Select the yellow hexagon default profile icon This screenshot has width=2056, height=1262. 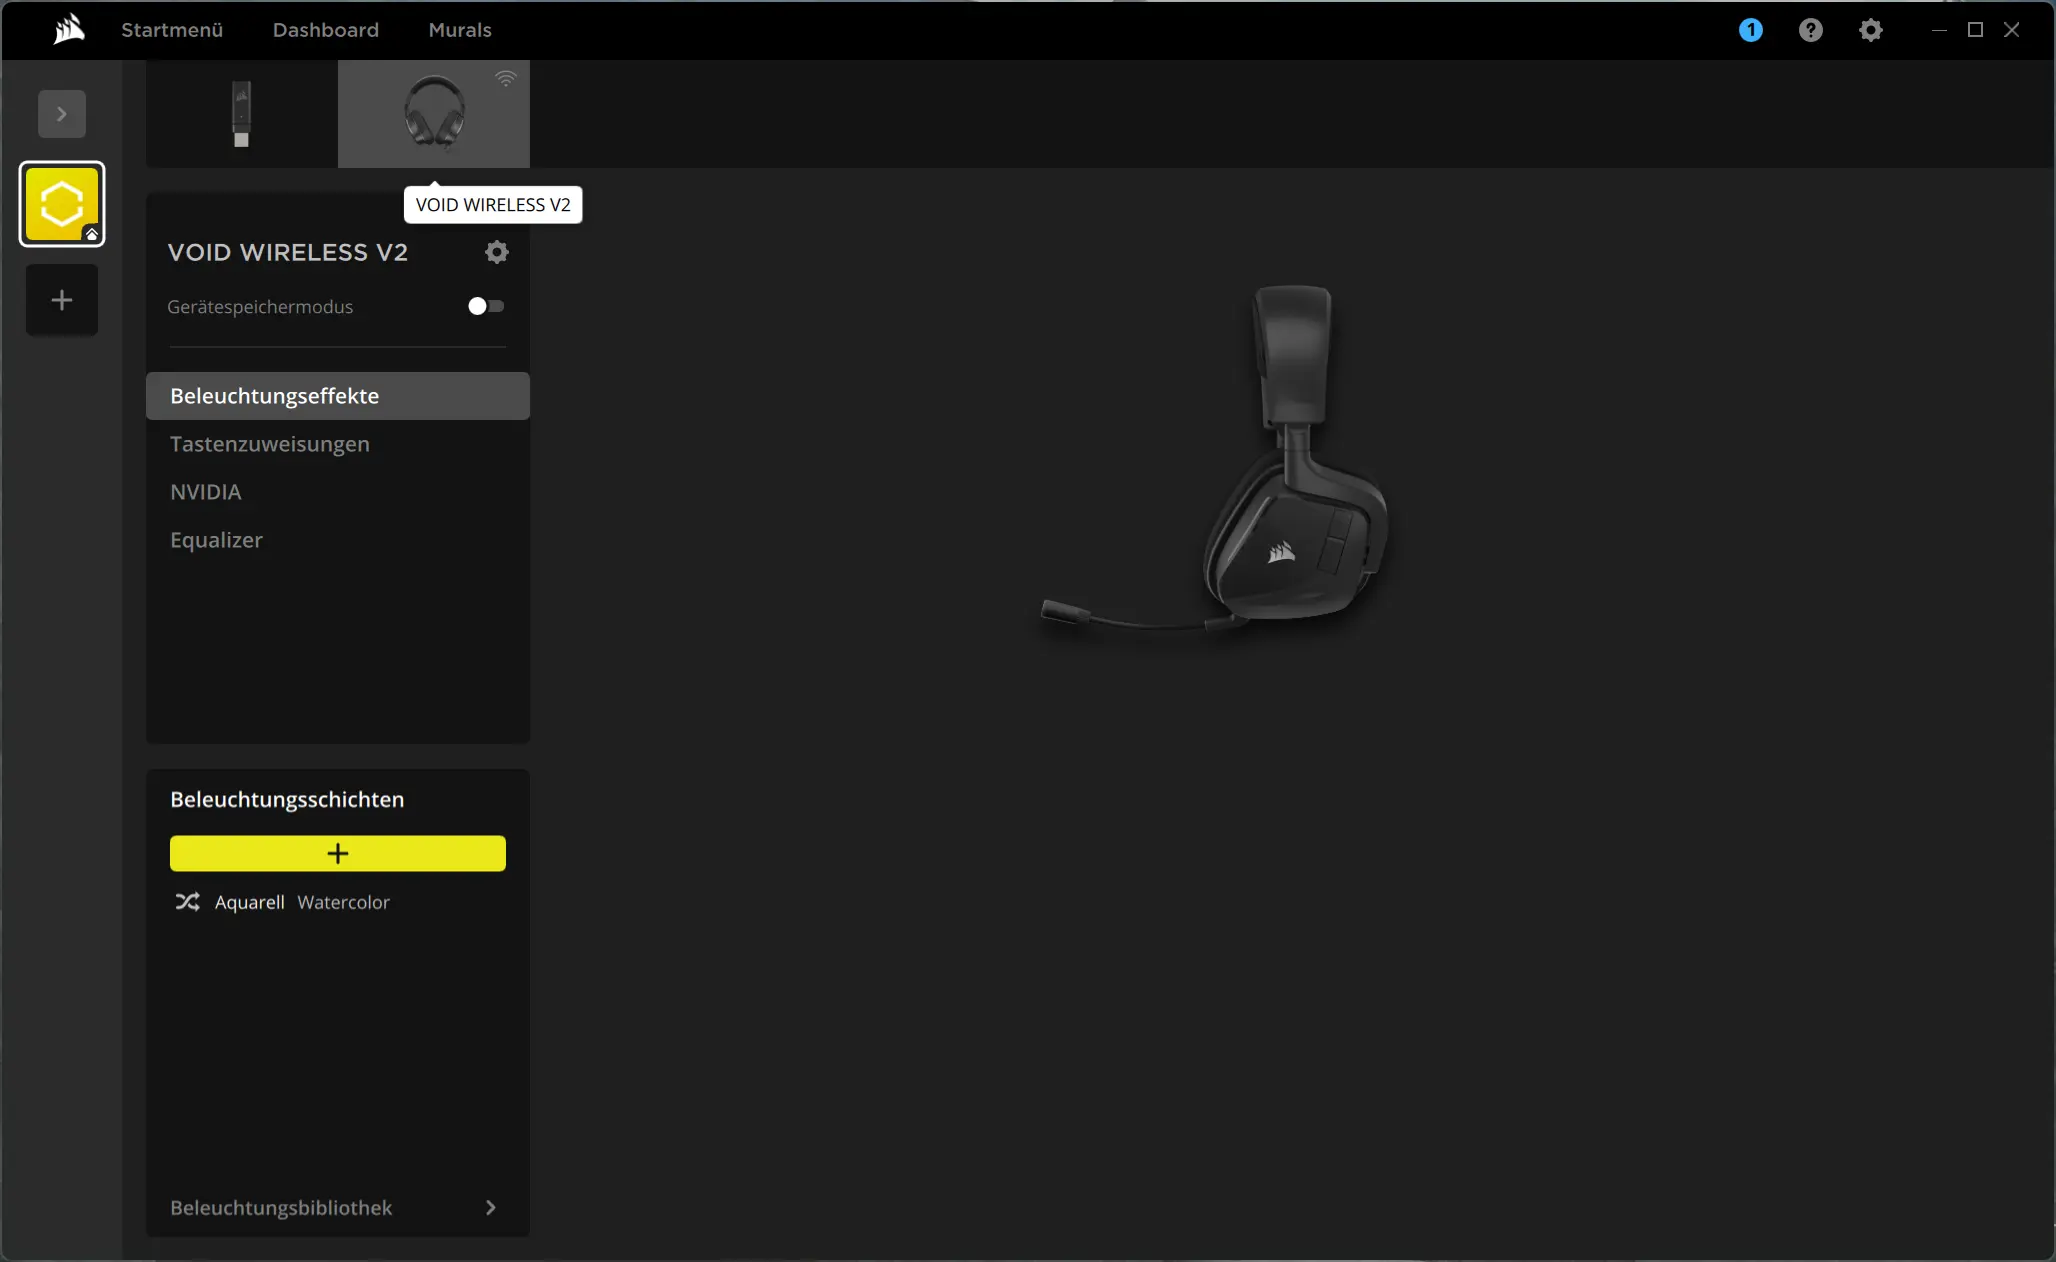tap(62, 204)
